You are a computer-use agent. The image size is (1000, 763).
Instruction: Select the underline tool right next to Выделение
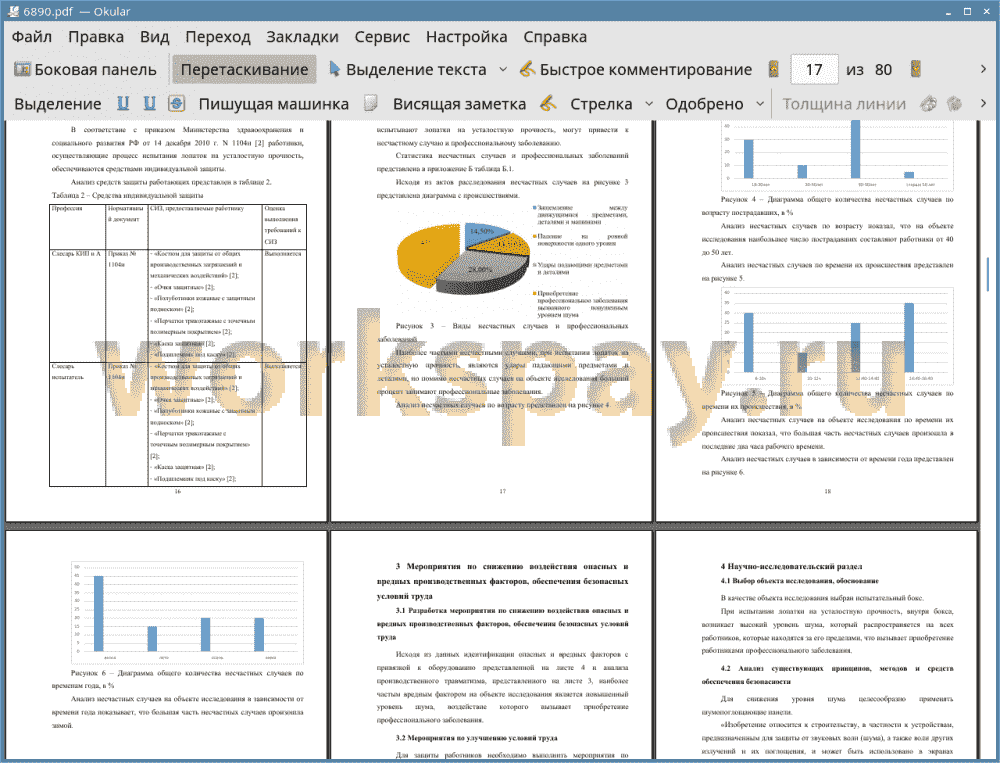123,103
